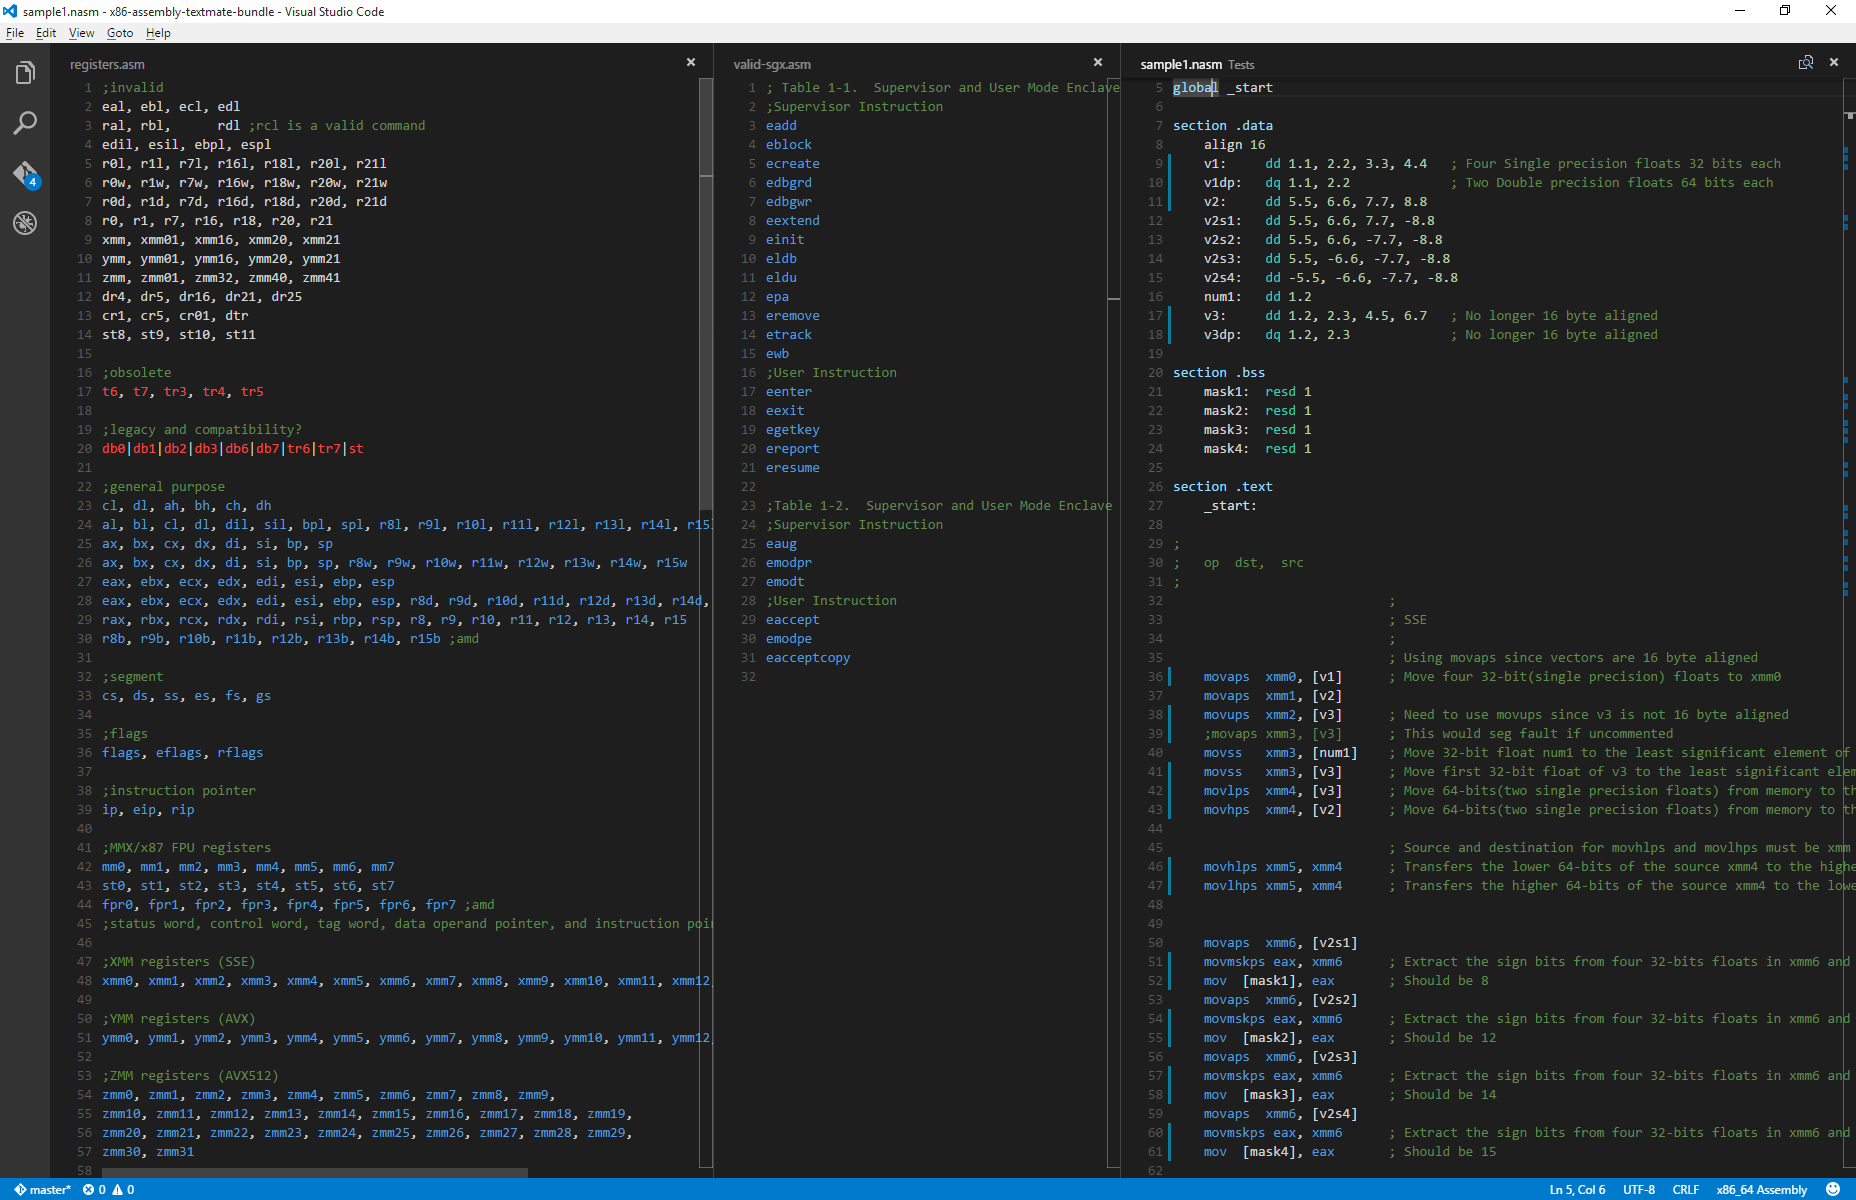Click 'eacceptcopy' in valid-sgx.asm
This screenshot has height=1200, width=1856.
click(808, 658)
